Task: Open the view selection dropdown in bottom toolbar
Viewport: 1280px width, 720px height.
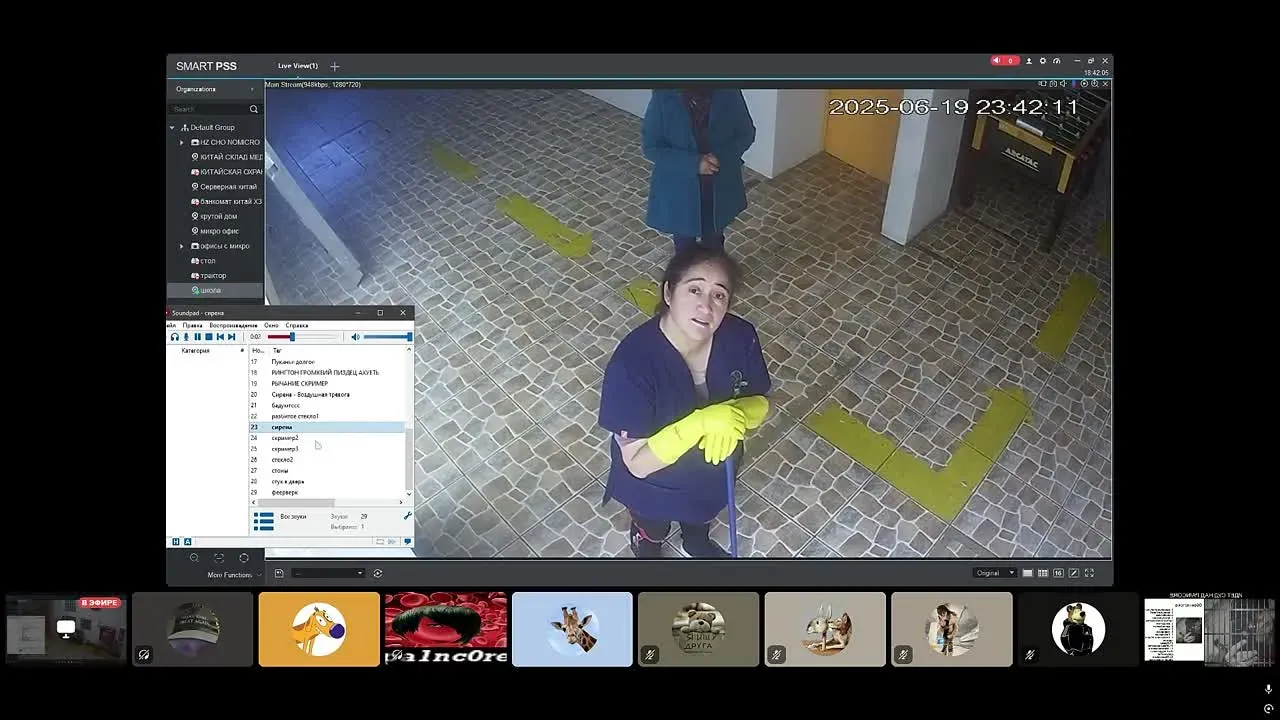Action: tap(328, 573)
